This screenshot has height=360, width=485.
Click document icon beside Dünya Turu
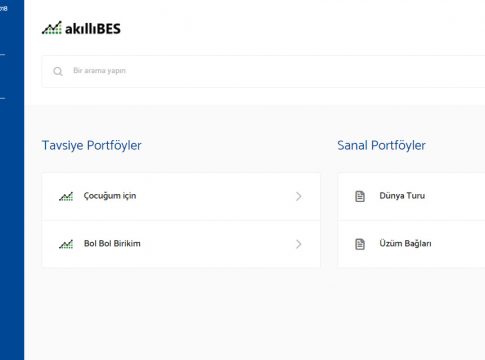[360, 196]
